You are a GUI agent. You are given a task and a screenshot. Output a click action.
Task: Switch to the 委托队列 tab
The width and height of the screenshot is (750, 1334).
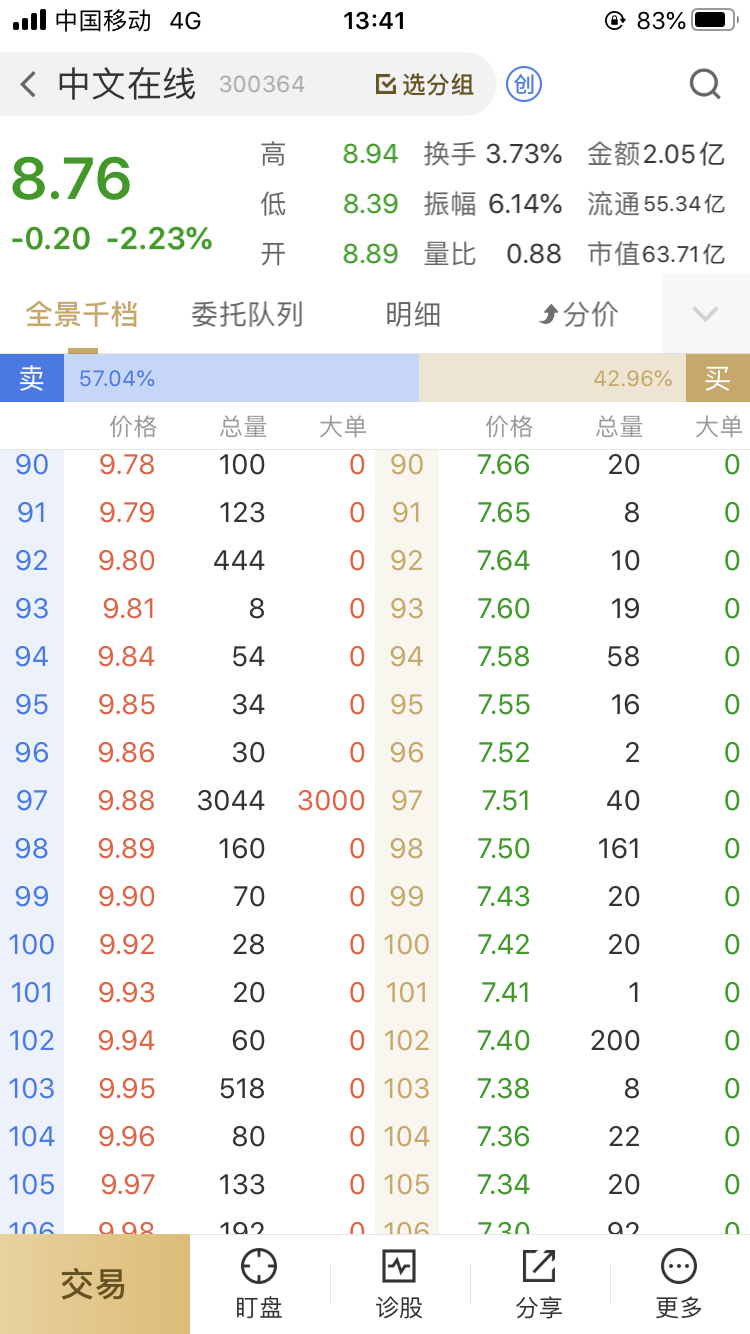(246, 315)
